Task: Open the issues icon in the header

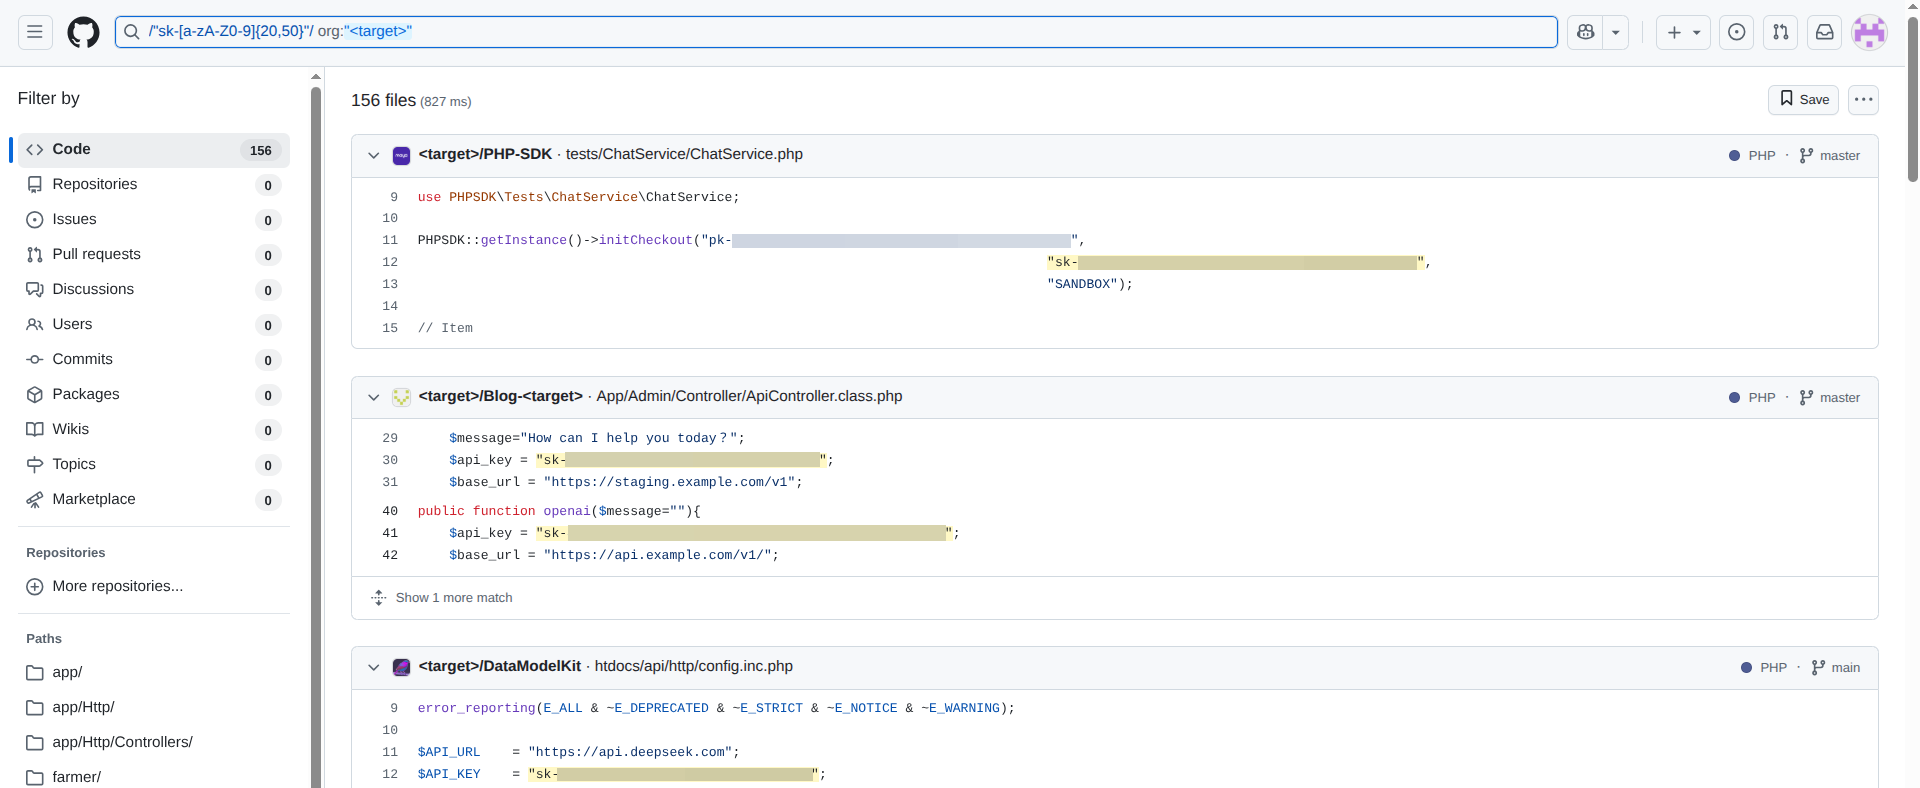Action: tap(1737, 32)
